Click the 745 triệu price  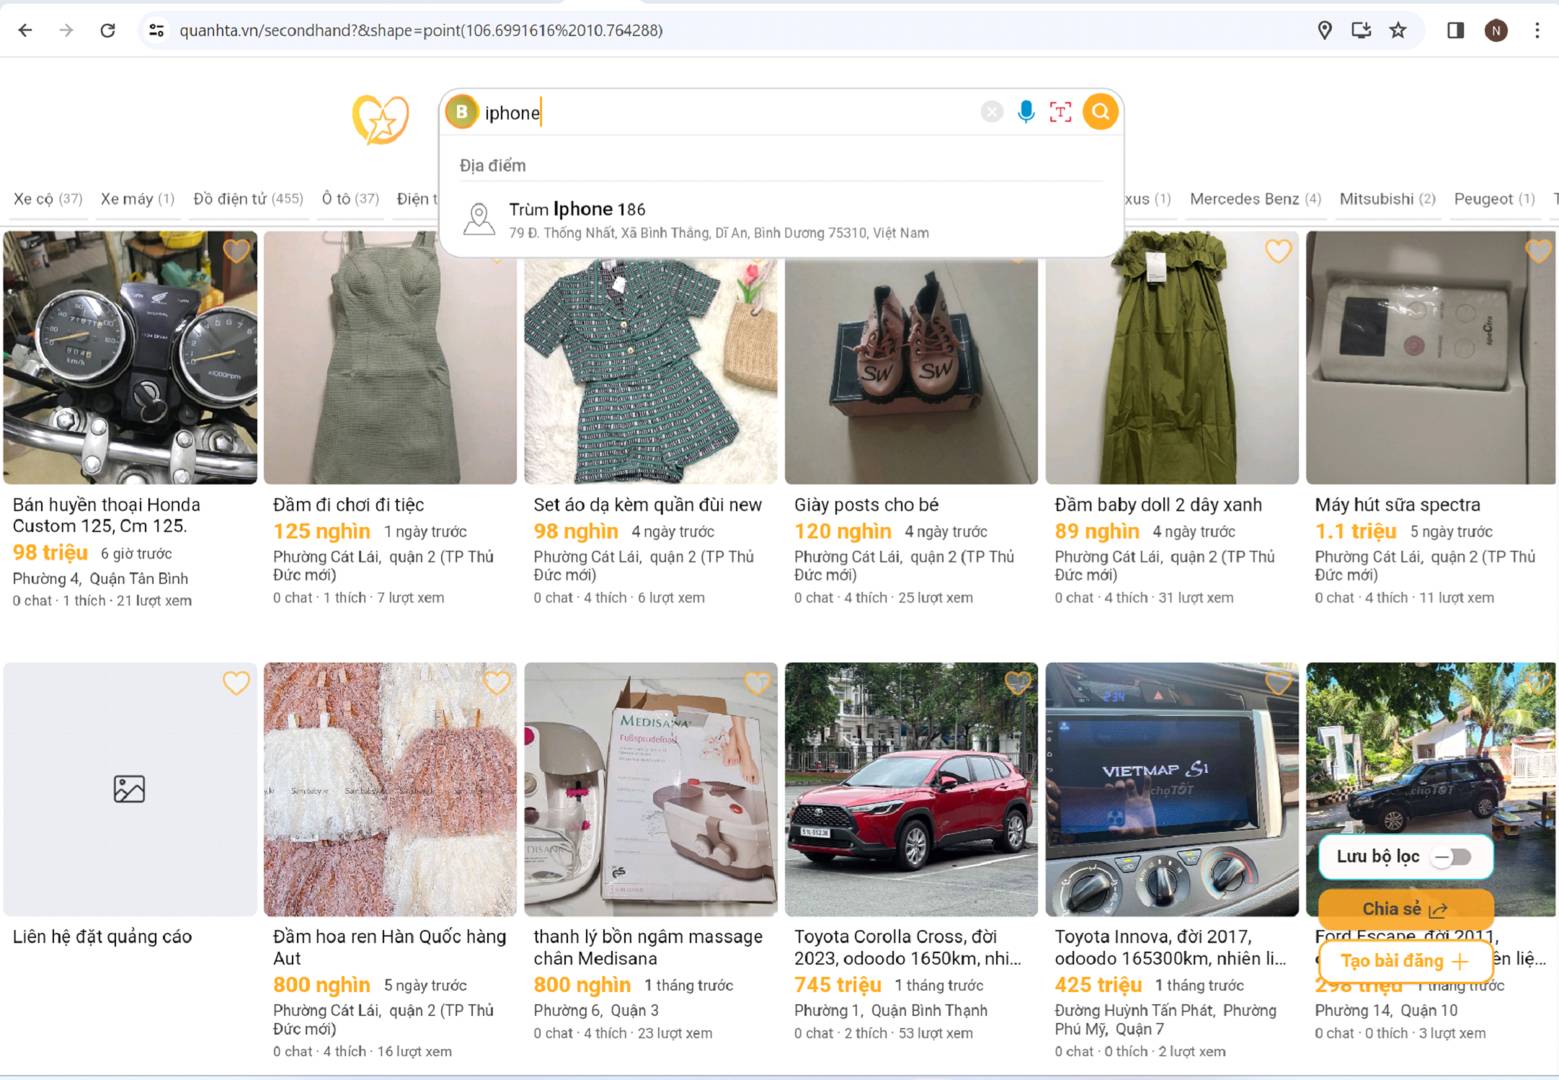(x=838, y=985)
